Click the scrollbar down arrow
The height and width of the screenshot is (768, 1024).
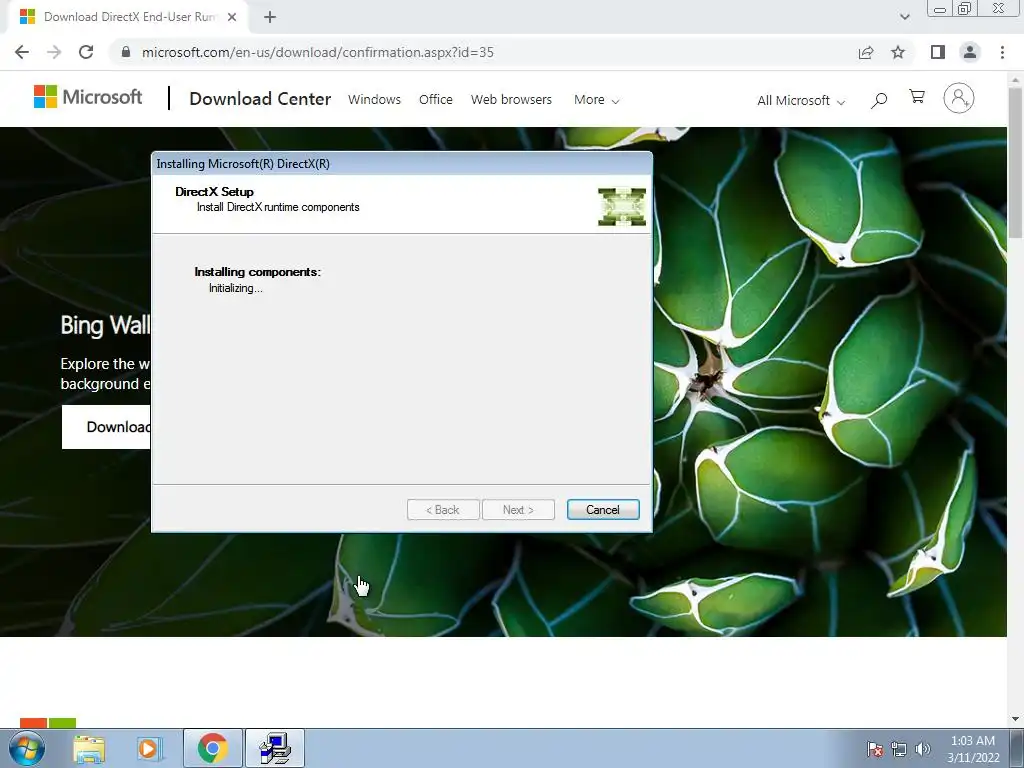pos(1015,718)
